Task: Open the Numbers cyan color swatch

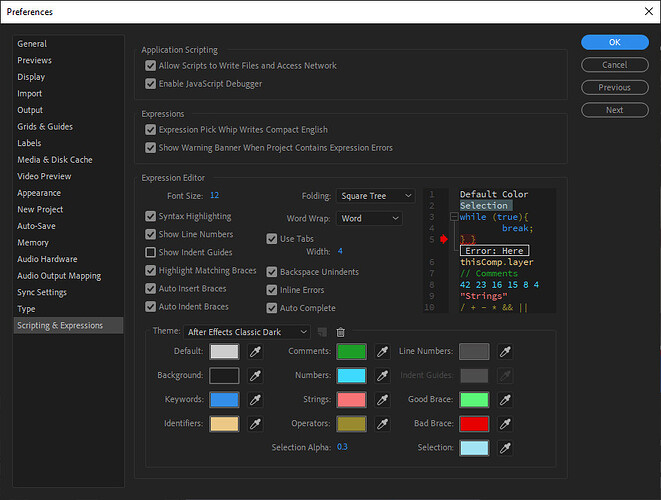Action: click(351, 375)
